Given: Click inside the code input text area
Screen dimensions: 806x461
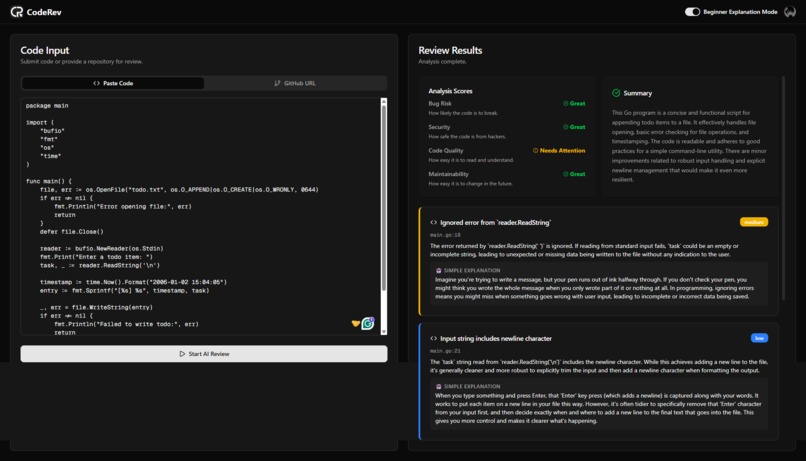Looking at the screenshot, I should pyautogui.click(x=200, y=216).
